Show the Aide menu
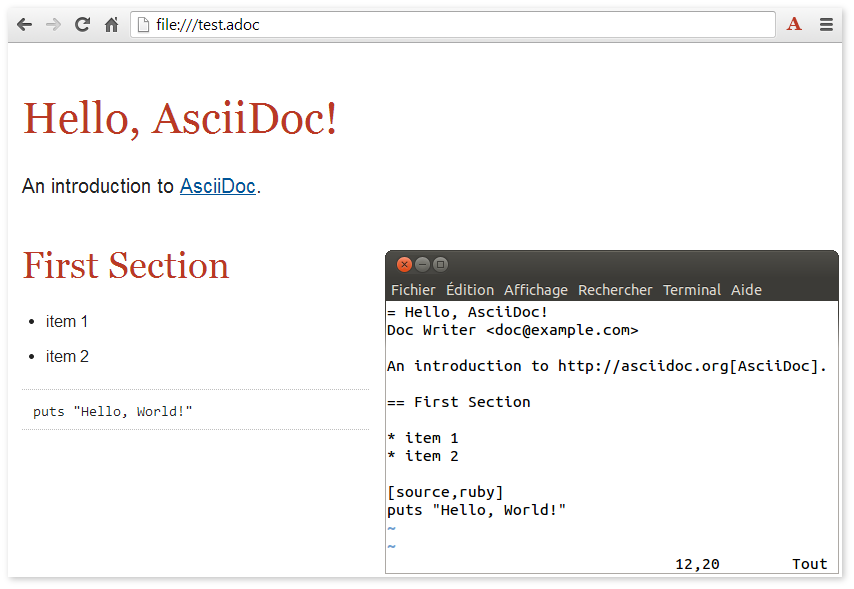Screen dimensions: 854x589 pos(746,290)
